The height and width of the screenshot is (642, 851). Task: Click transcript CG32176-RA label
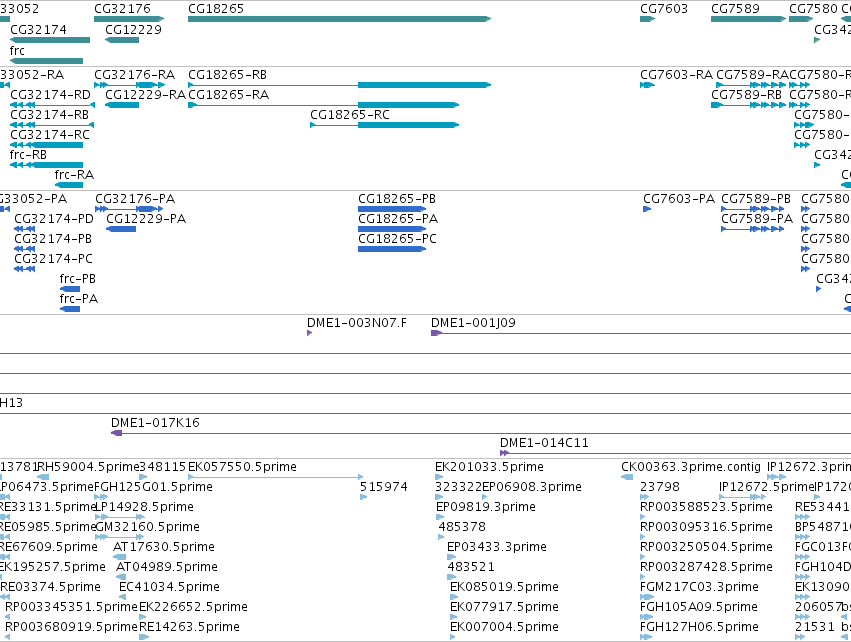tap(135, 74)
